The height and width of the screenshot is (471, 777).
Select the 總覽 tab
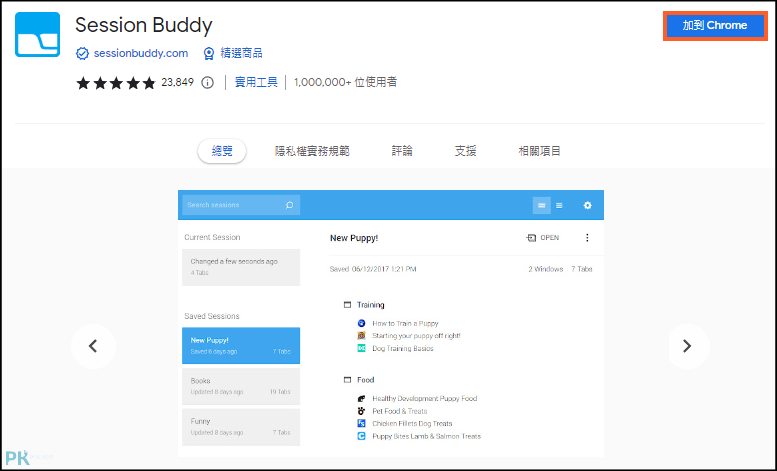pyautogui.click(x=222, y=151)
